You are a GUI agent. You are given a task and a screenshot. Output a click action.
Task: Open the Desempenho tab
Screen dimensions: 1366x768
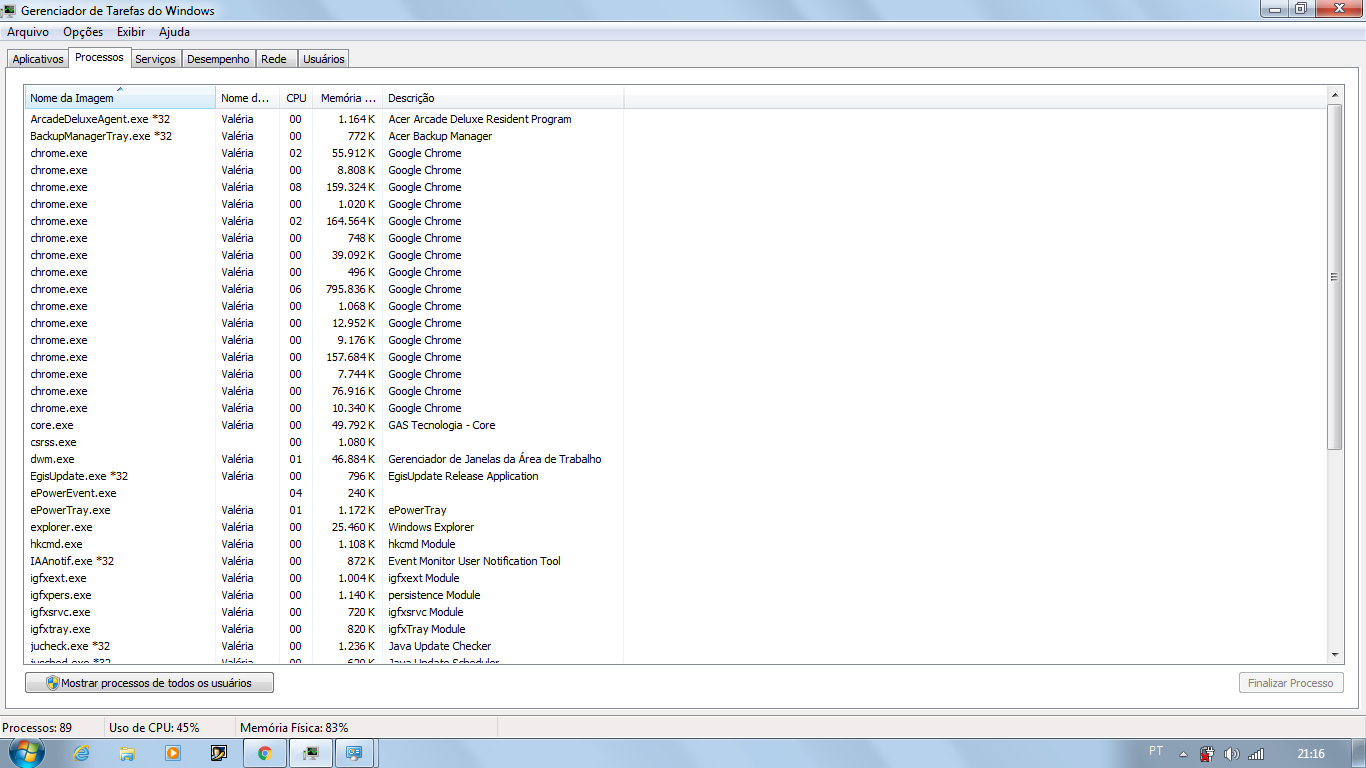pyautogui.click(x=218, y=59)
